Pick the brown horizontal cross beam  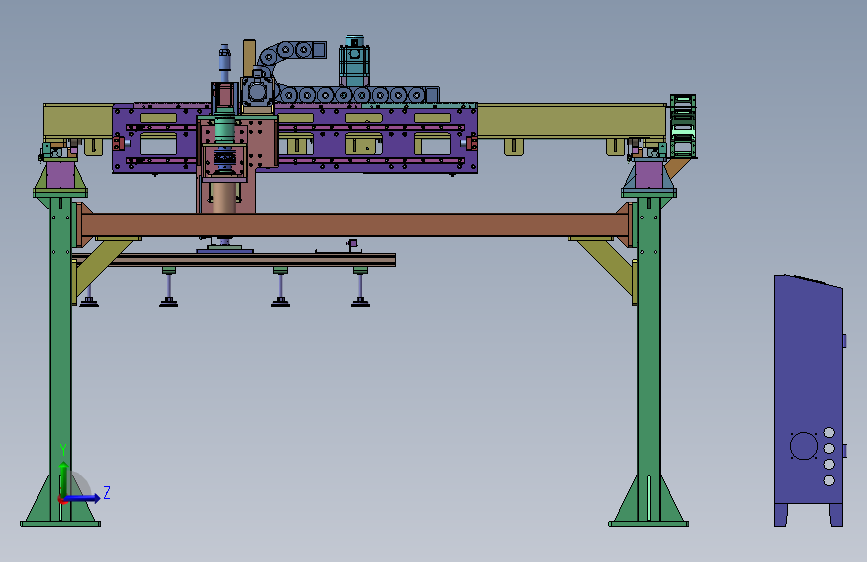pos(355,225)
